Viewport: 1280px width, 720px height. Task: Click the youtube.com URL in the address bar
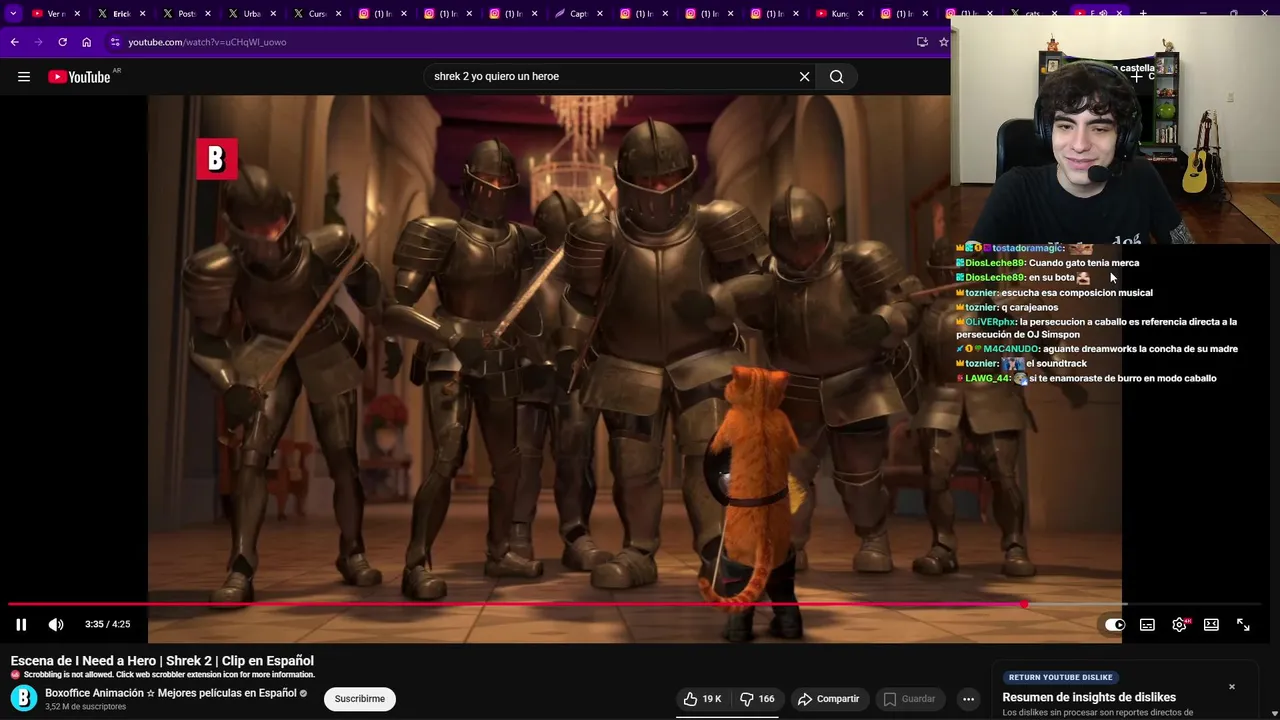point(207,42)
